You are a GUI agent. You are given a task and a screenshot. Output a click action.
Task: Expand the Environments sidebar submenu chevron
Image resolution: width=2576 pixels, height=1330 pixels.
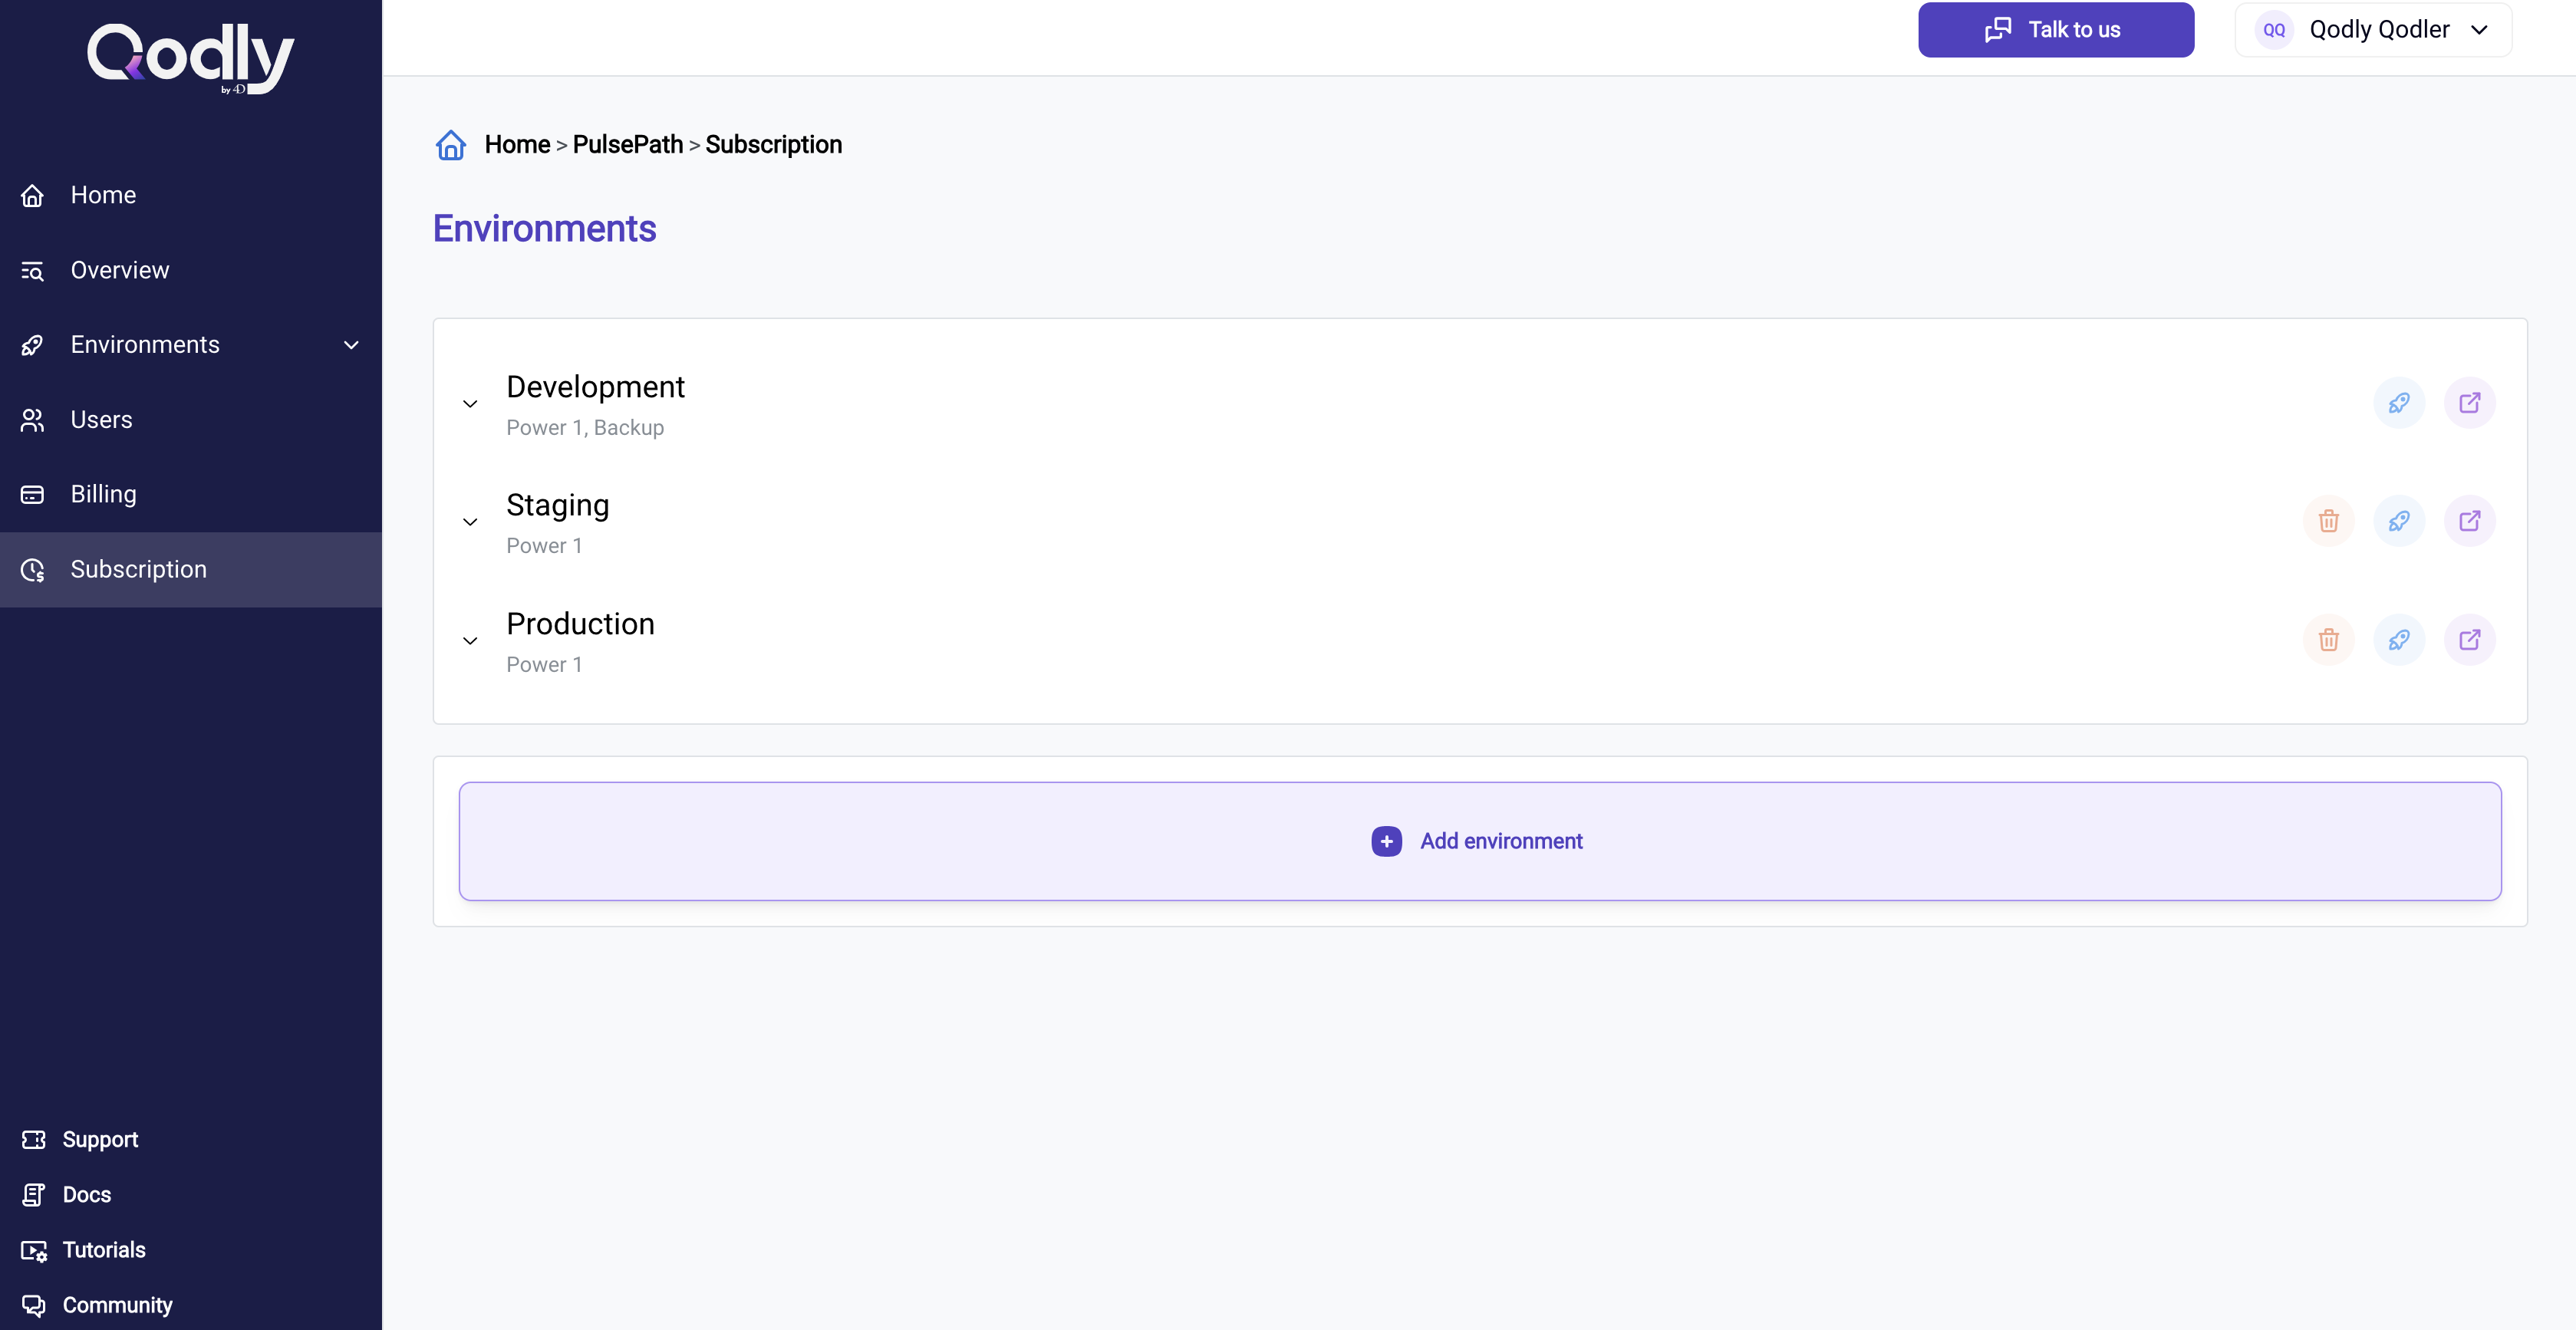351,345
